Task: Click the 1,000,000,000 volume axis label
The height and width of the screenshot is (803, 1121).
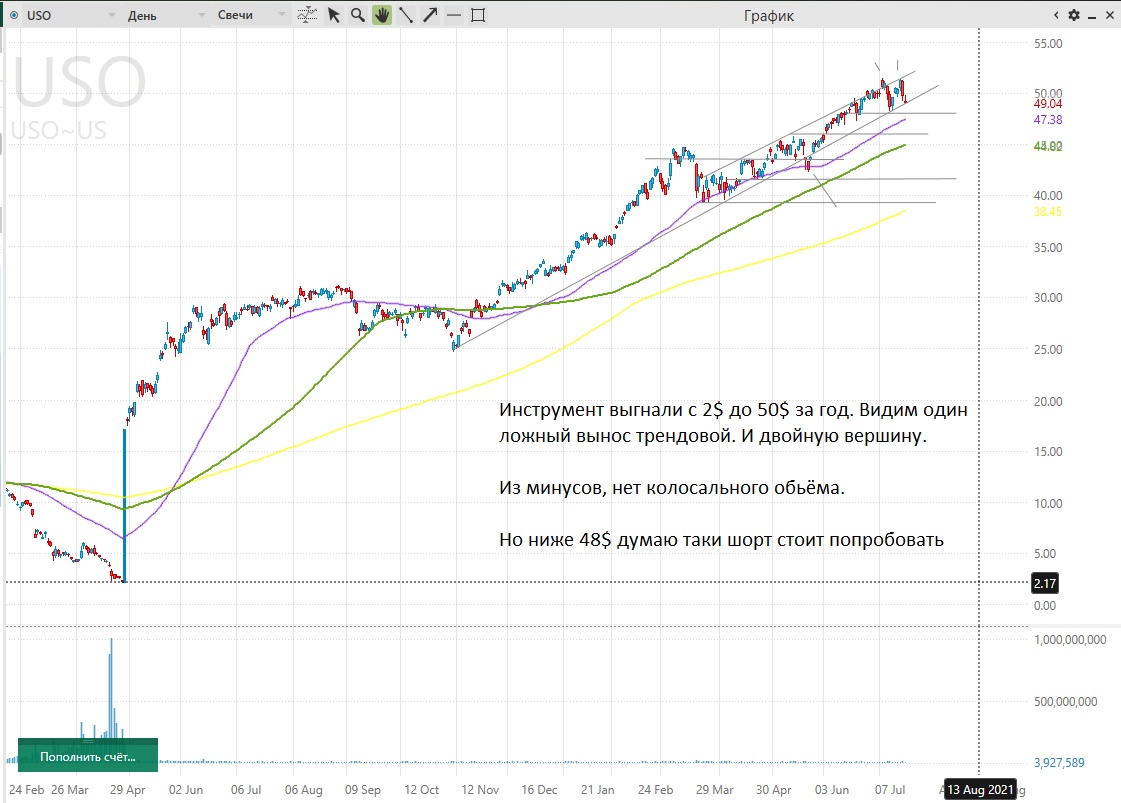Action: [1070, 639]
